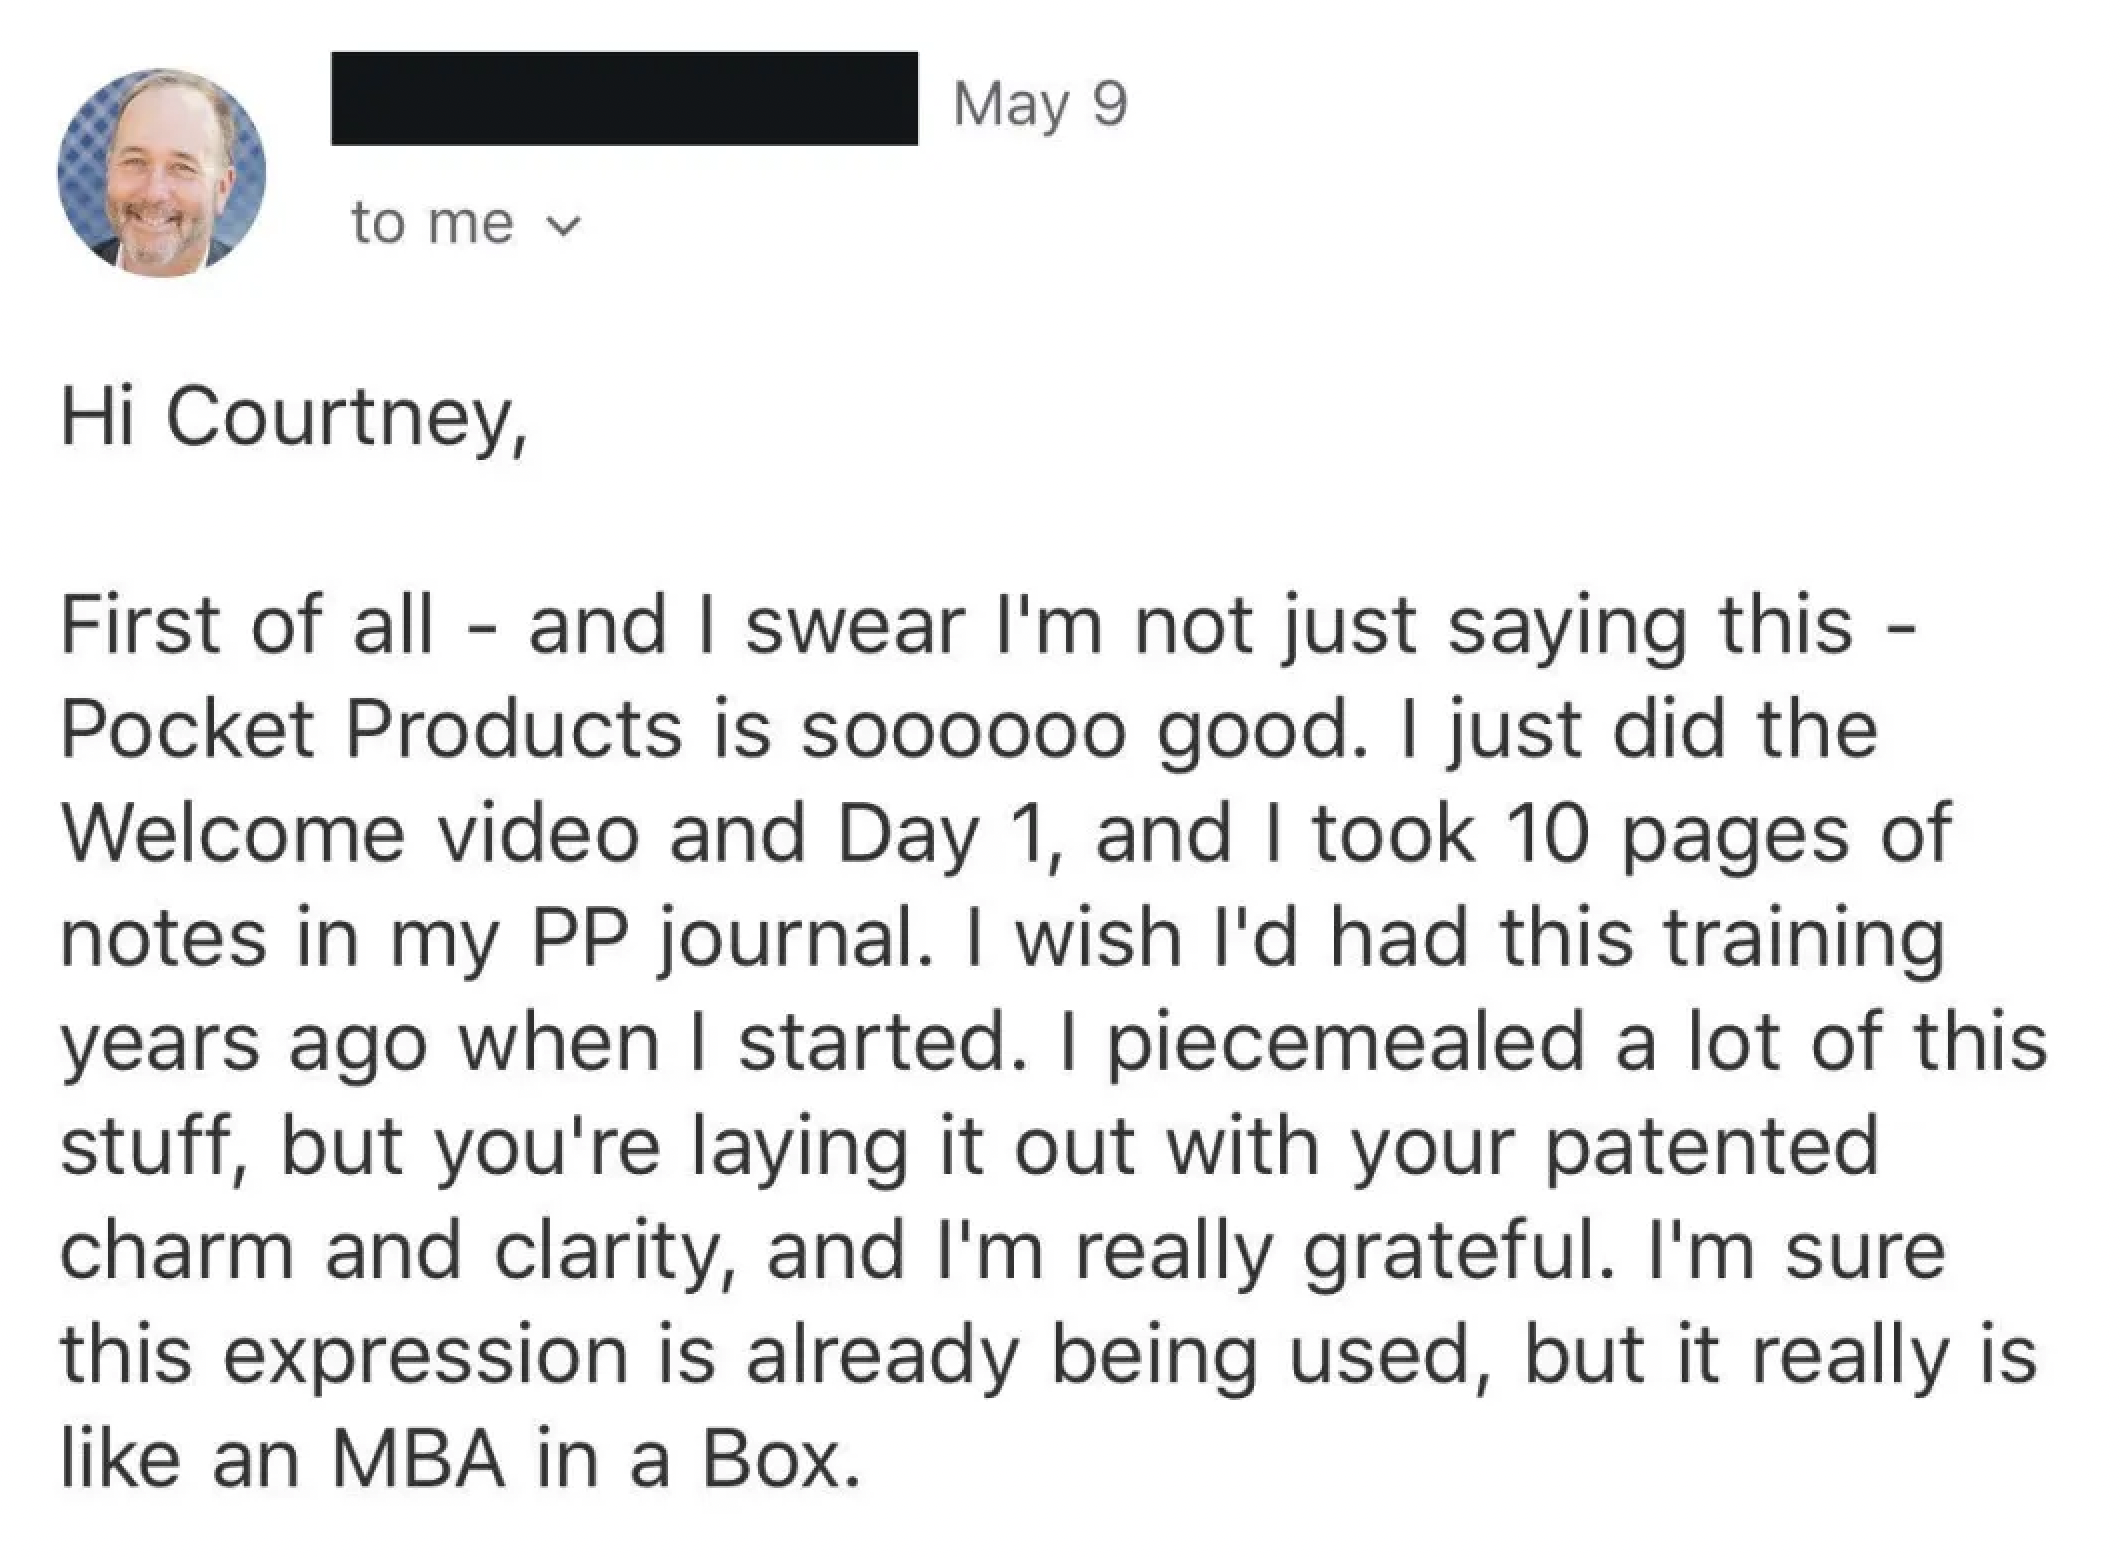
Task: Click the words "PP journal"
Action: click(x=728, y=938)
